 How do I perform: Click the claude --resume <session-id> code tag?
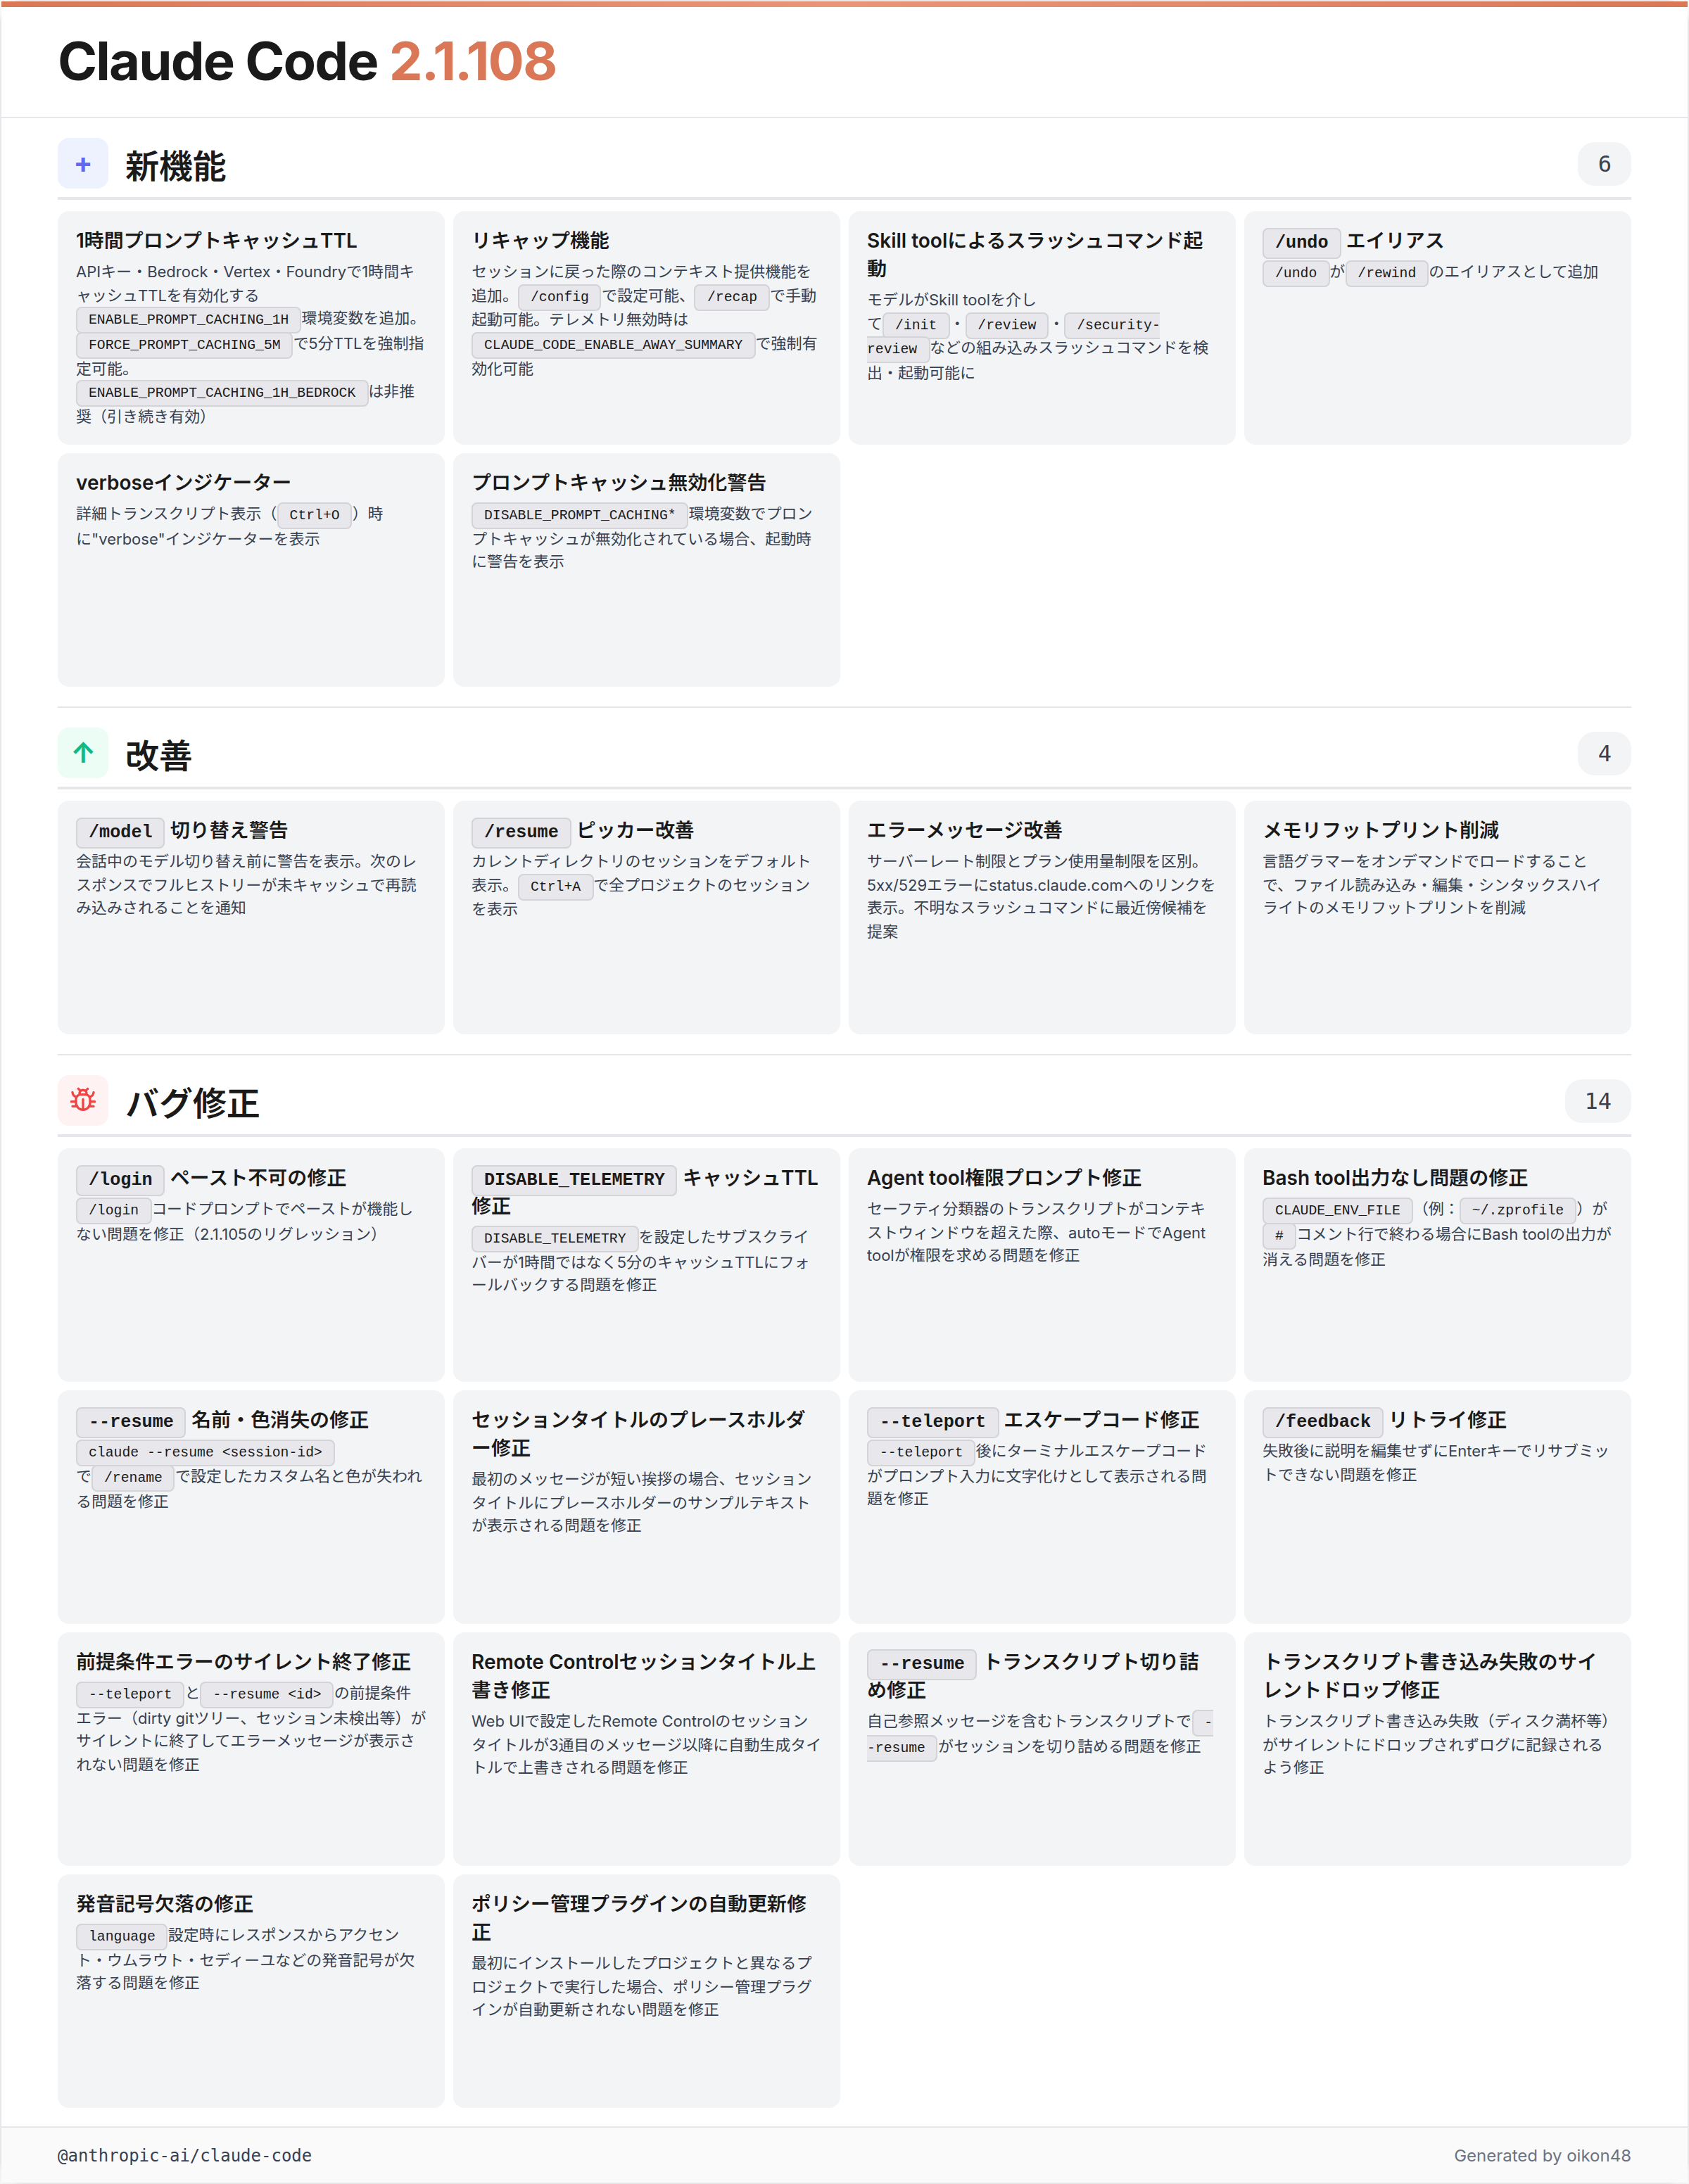(205, 1453)
